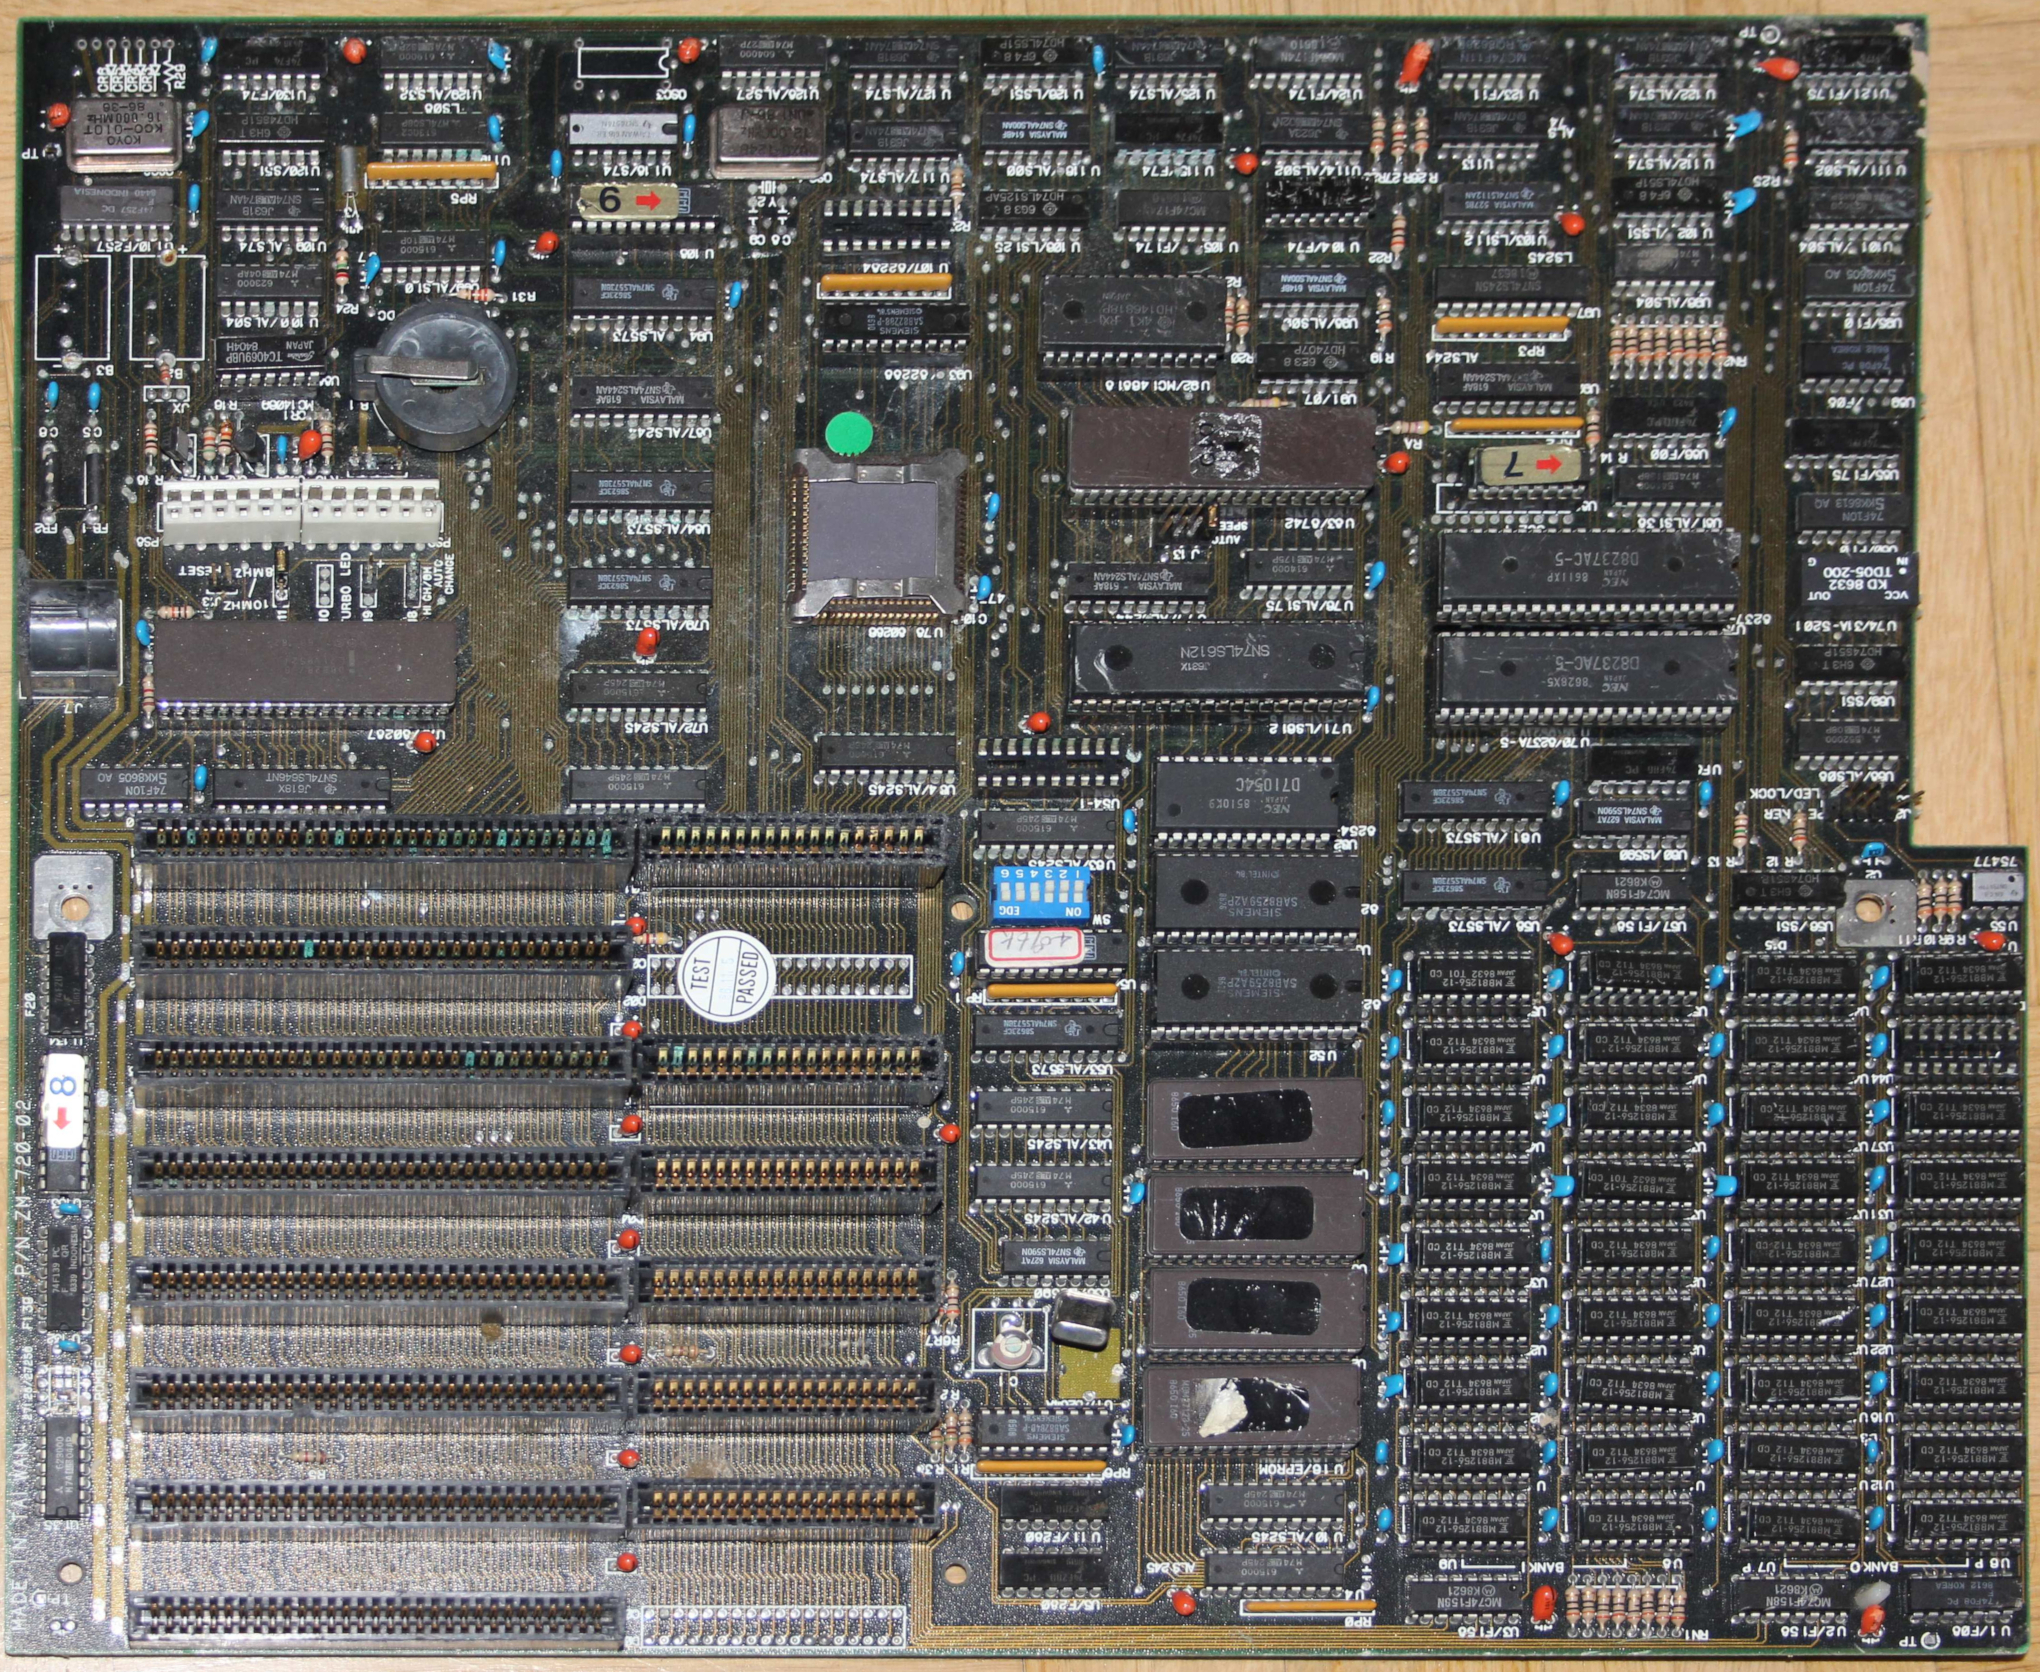The image size is (2040, 1672).
Task: Click the red arrow on label 7
Action: 1548,464
